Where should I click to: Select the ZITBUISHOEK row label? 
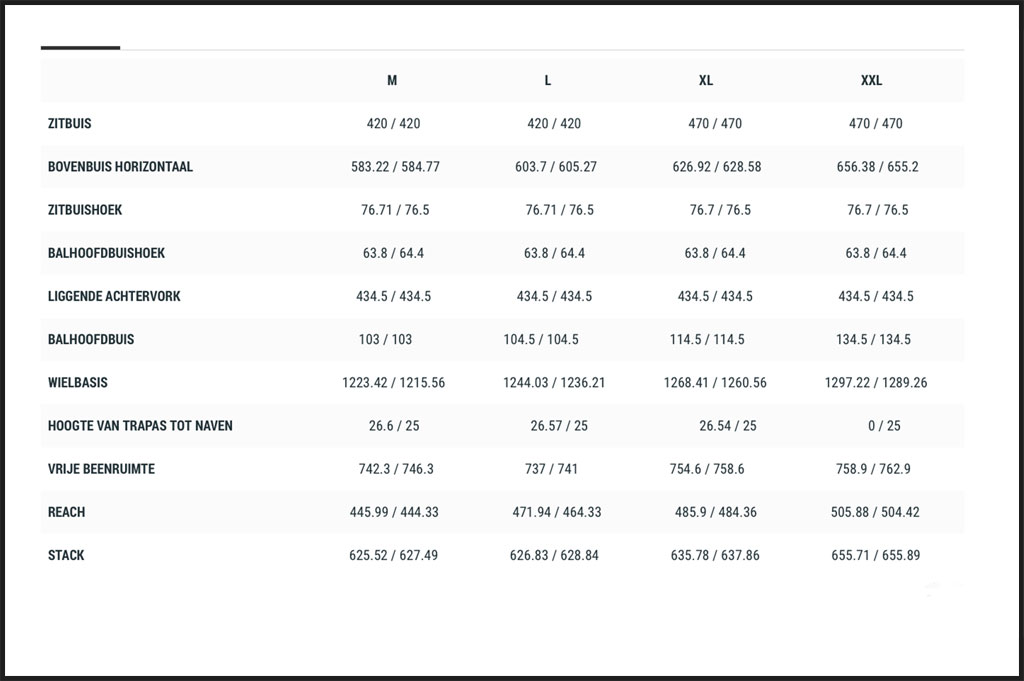point(85,210)
